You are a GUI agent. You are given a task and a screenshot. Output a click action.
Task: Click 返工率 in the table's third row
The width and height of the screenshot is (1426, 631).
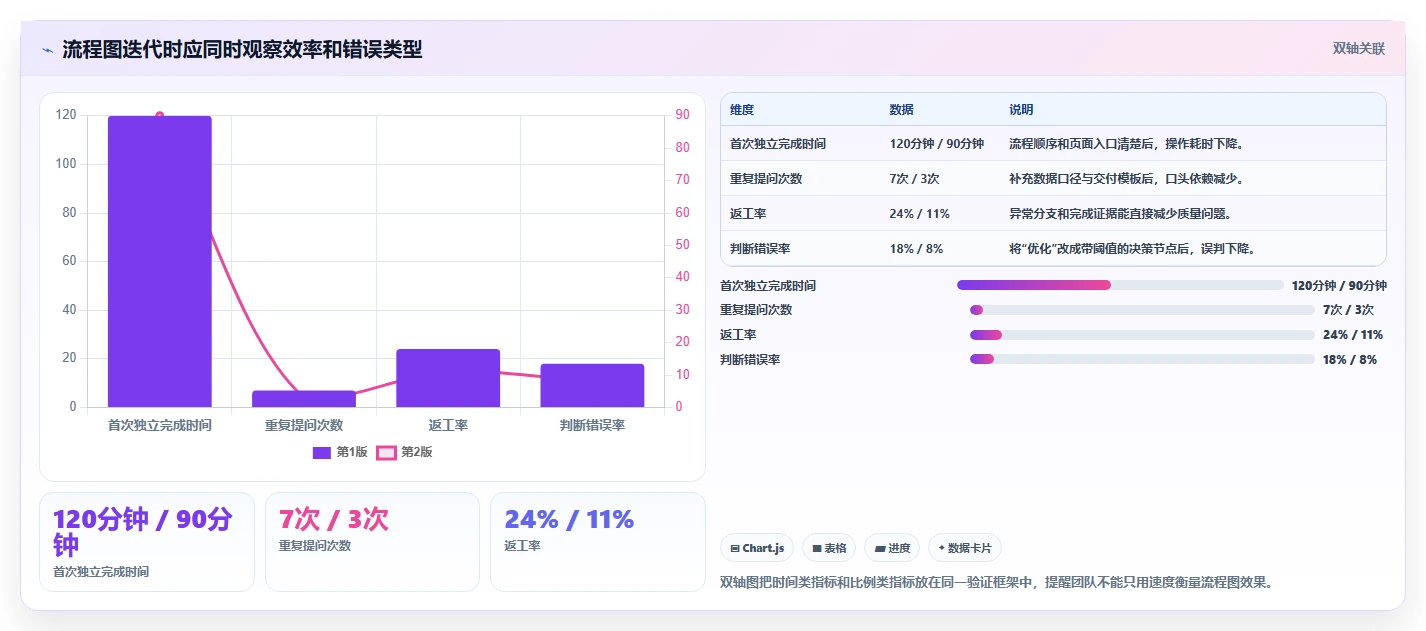(748, 214)
